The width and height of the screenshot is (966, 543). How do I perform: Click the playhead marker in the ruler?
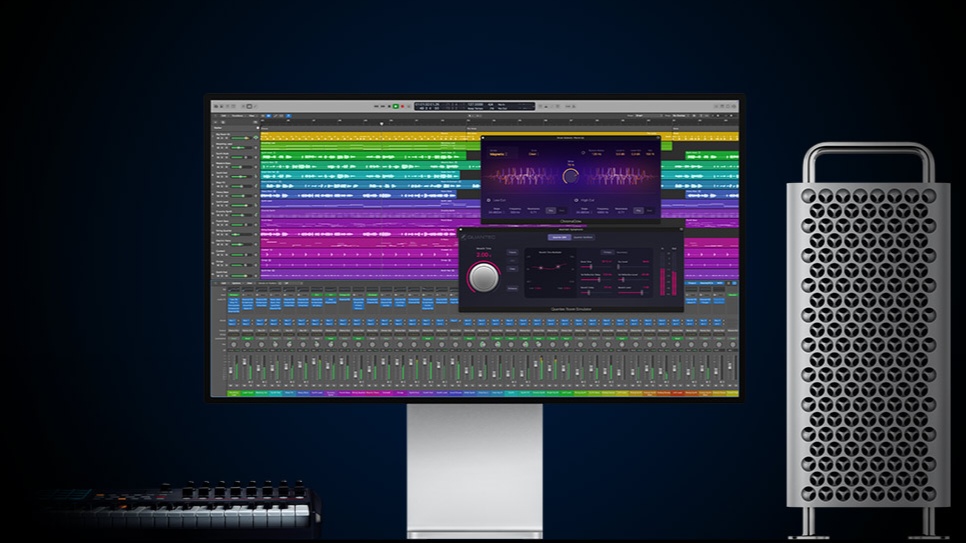tap(380, 123)
